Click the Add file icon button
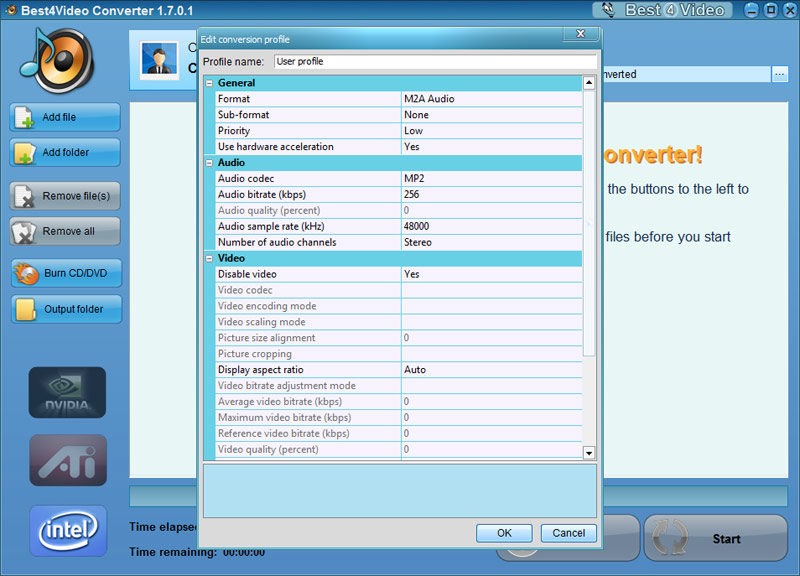Screen dimensions: 800x576 (x=65, y=117)
